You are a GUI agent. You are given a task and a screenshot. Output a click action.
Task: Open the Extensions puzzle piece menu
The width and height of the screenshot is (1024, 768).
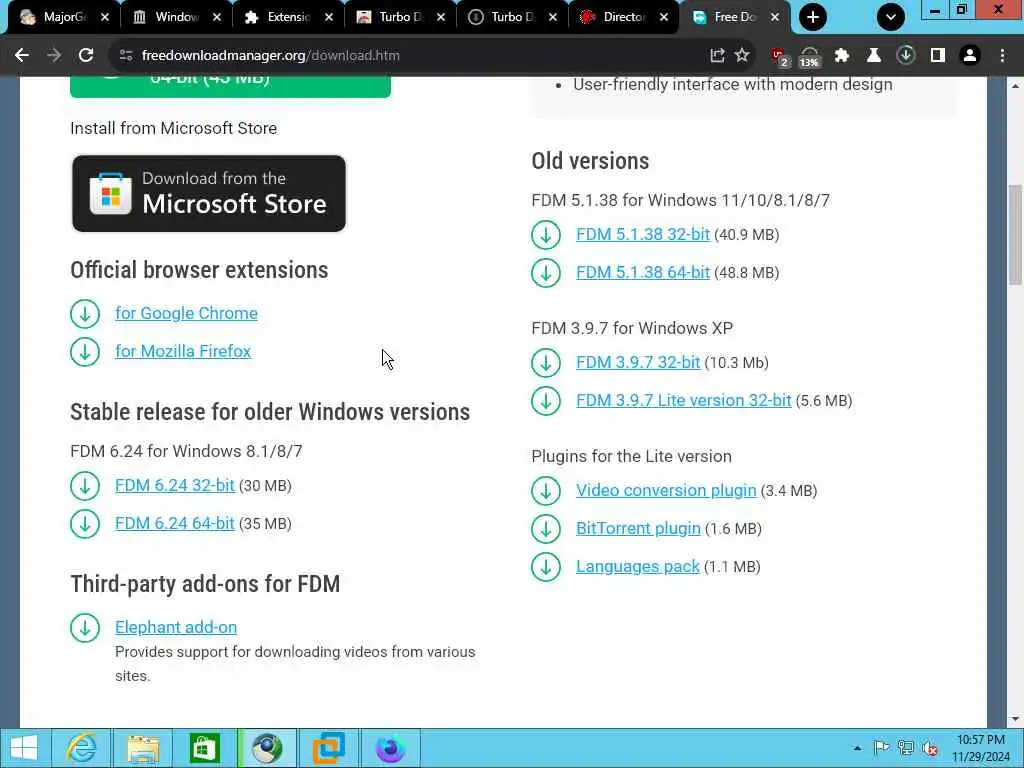coord(842,56)
